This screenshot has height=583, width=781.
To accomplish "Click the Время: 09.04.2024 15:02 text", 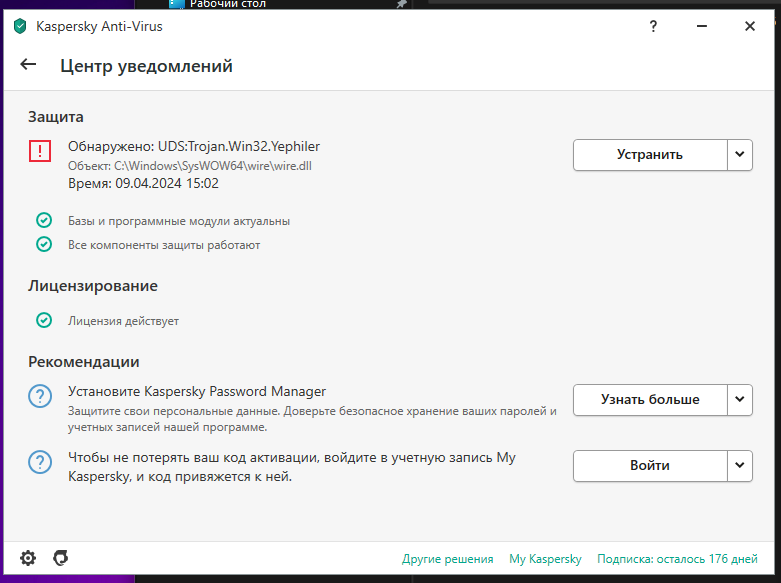I will tap(143, 183).
